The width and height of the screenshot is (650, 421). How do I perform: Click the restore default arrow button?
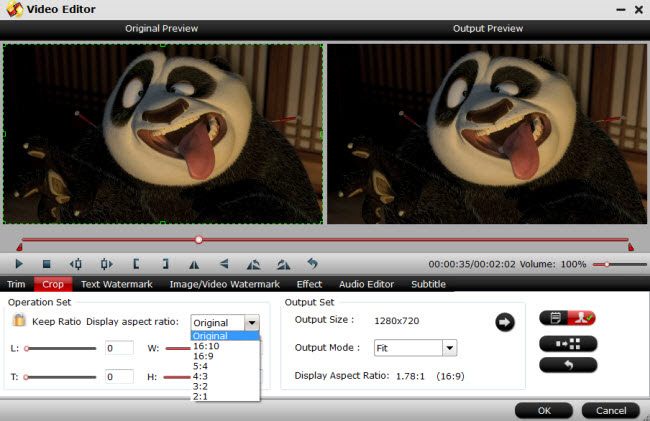tap(568, 365)
